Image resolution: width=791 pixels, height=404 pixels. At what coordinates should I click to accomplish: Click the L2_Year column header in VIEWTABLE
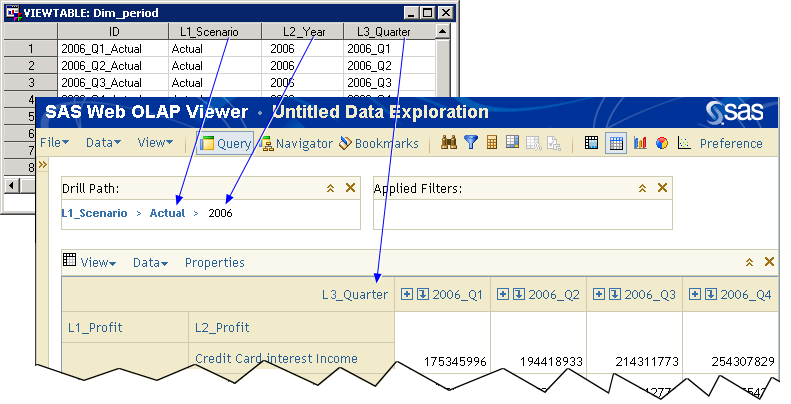[301, 32]
